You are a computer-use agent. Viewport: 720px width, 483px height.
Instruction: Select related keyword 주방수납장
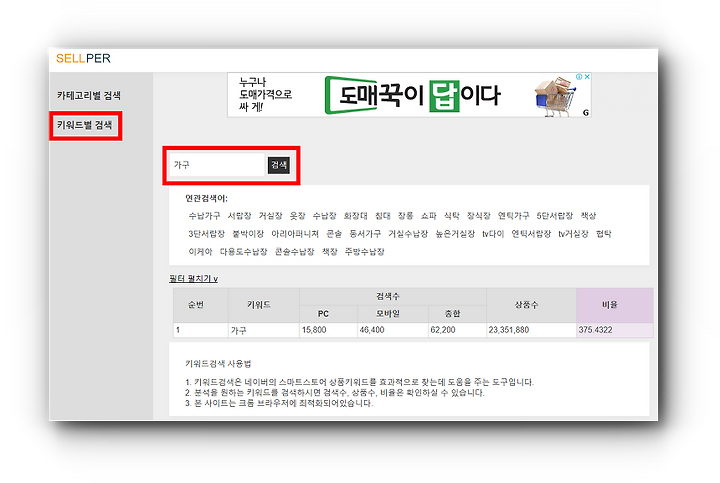pos(365,252)
